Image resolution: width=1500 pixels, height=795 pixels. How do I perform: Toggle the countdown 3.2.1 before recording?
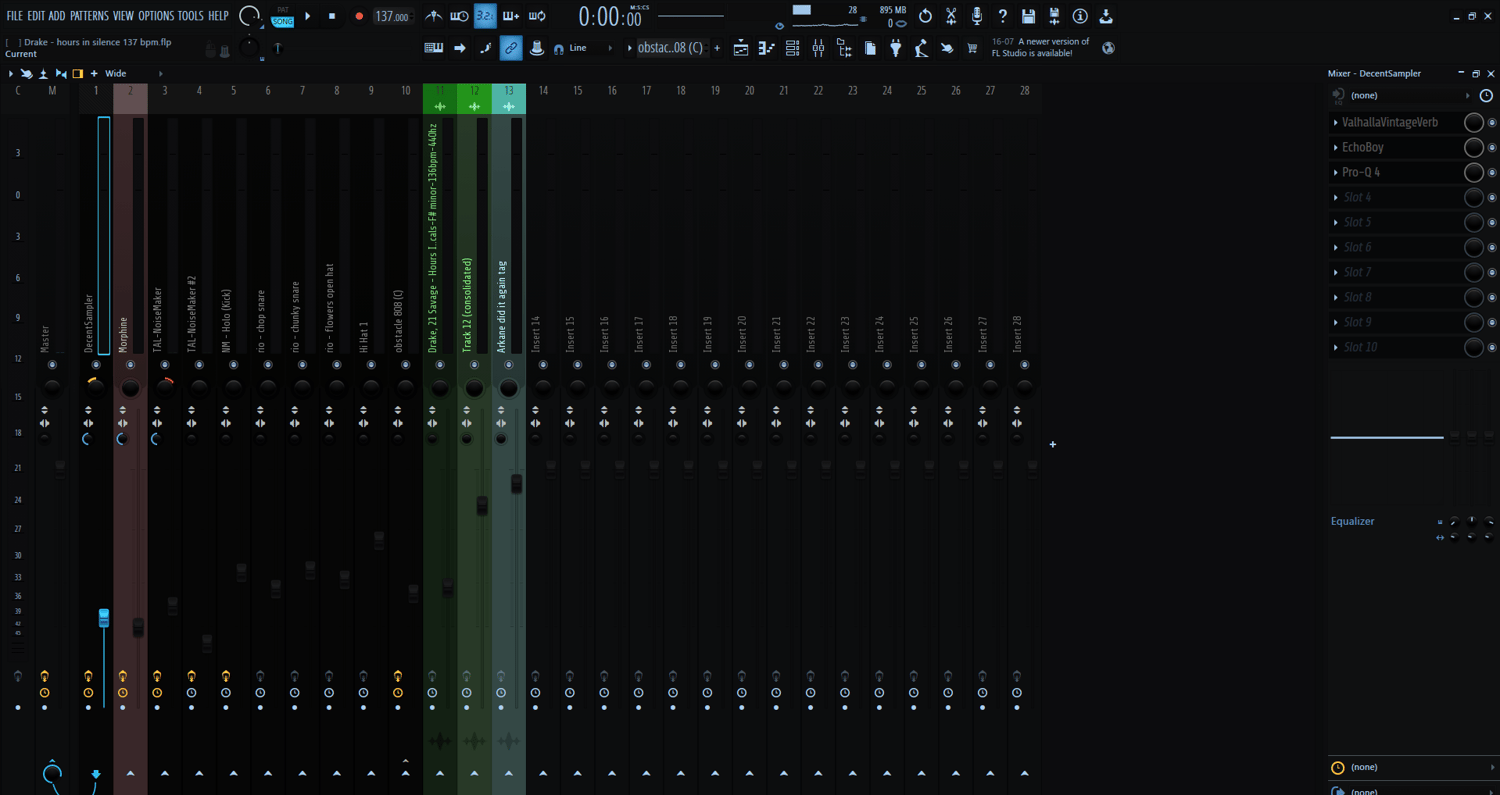coord(485,16)
